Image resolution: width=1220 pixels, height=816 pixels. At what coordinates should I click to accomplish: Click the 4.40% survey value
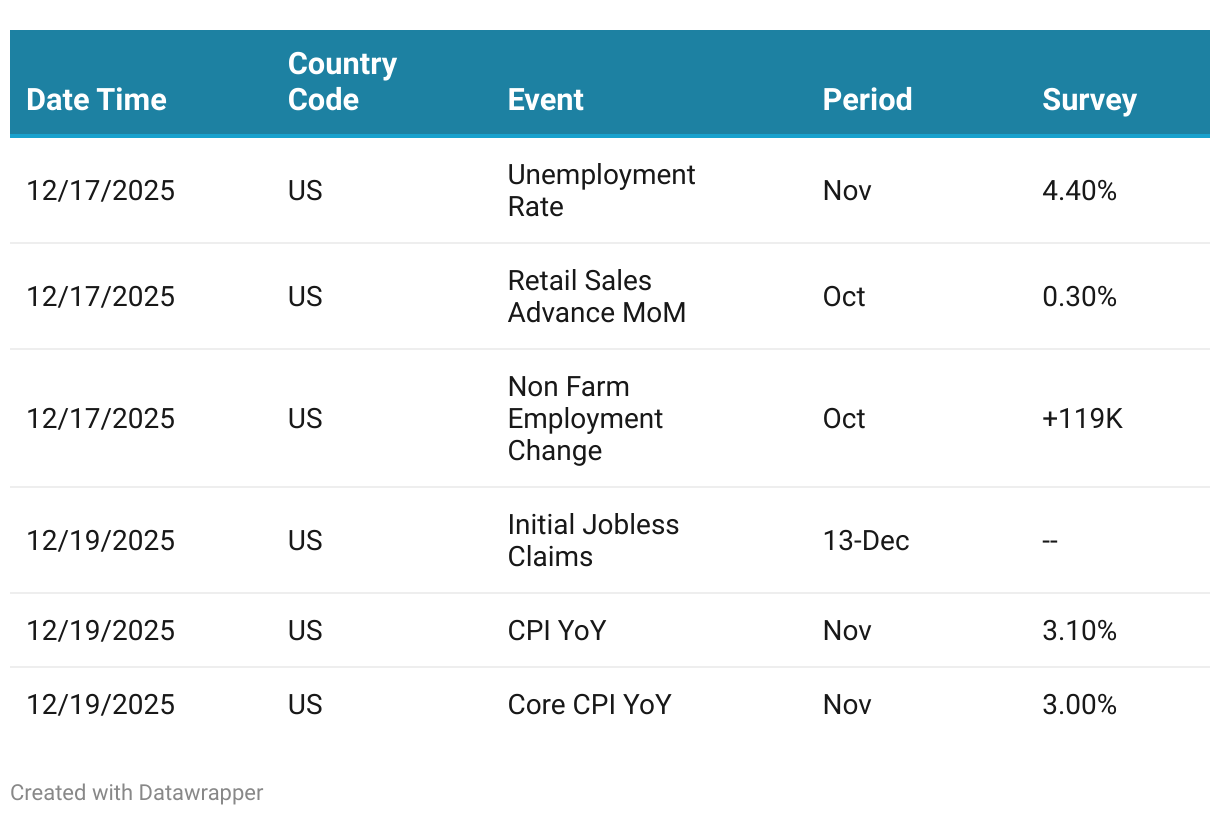coord(1079,190)
